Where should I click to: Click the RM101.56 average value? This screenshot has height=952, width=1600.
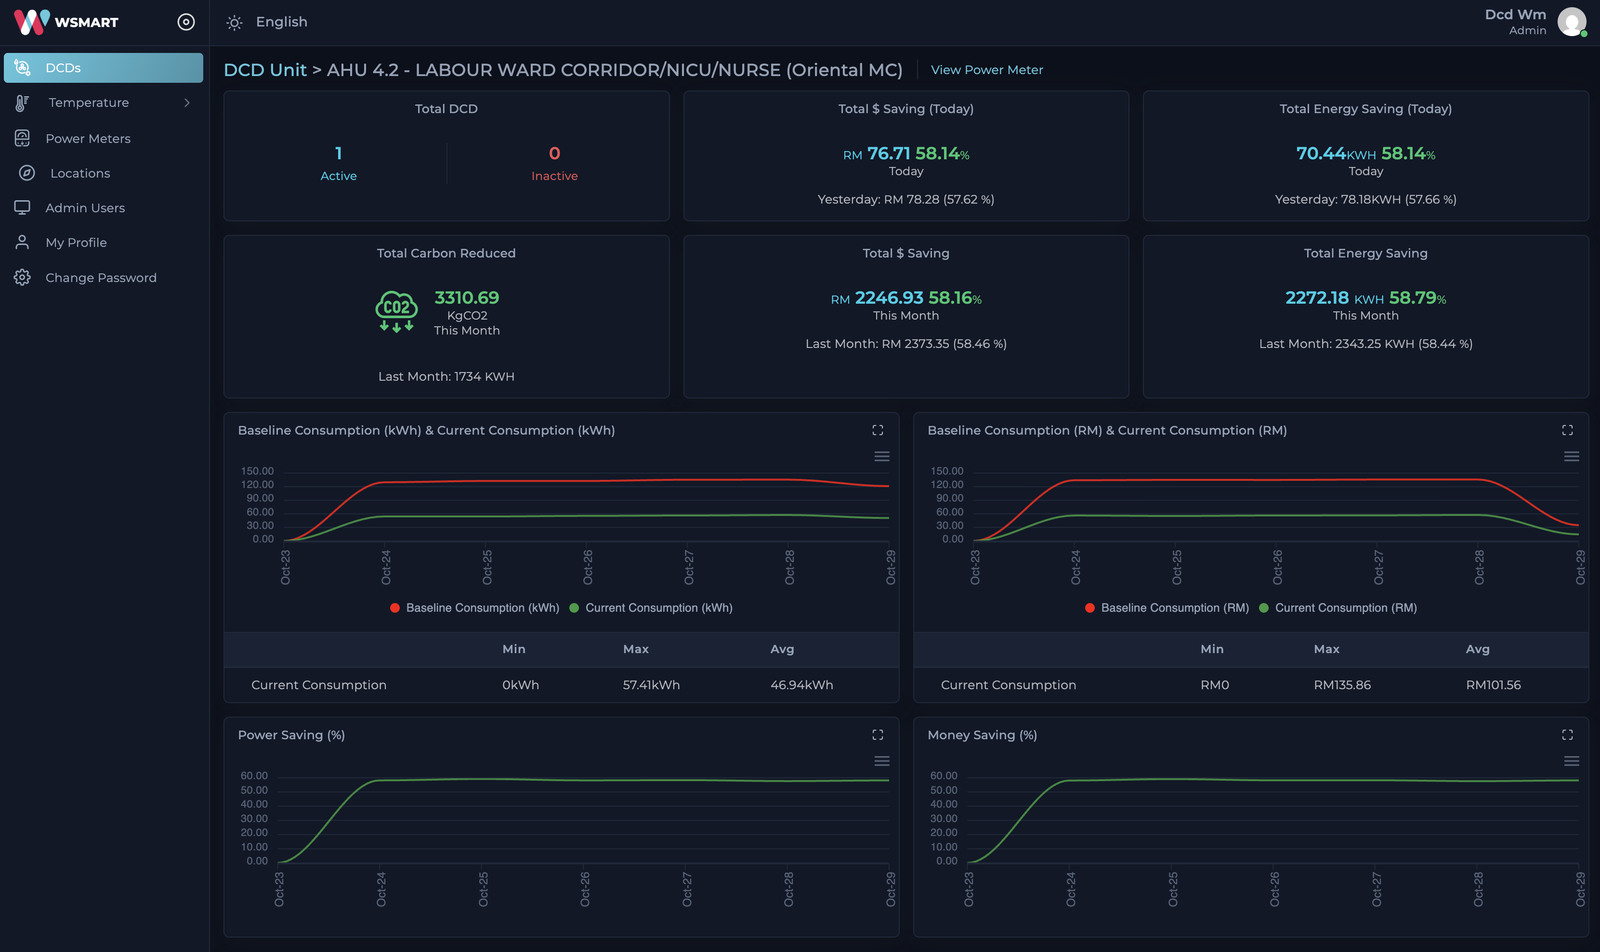1493,685
